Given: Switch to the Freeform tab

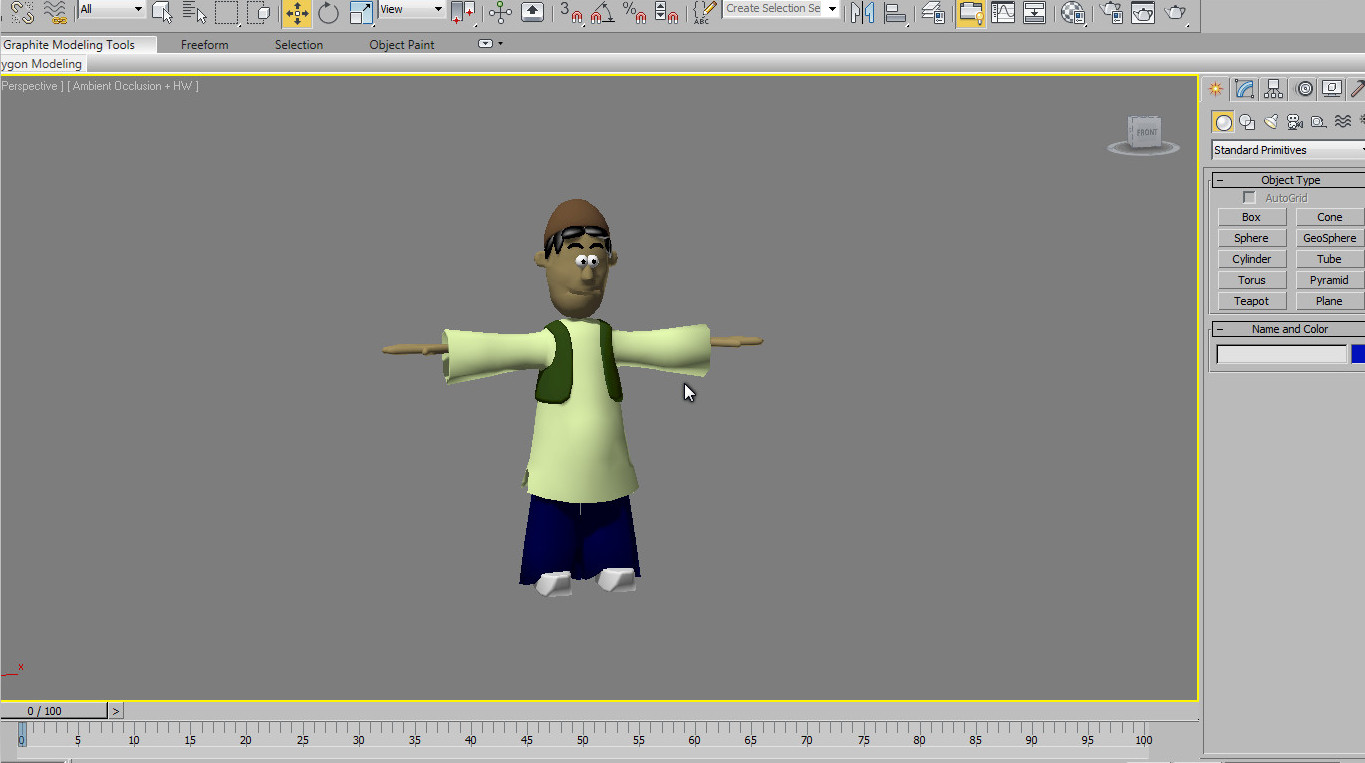Looking at the screenshot, I should (x=205, y=45).
